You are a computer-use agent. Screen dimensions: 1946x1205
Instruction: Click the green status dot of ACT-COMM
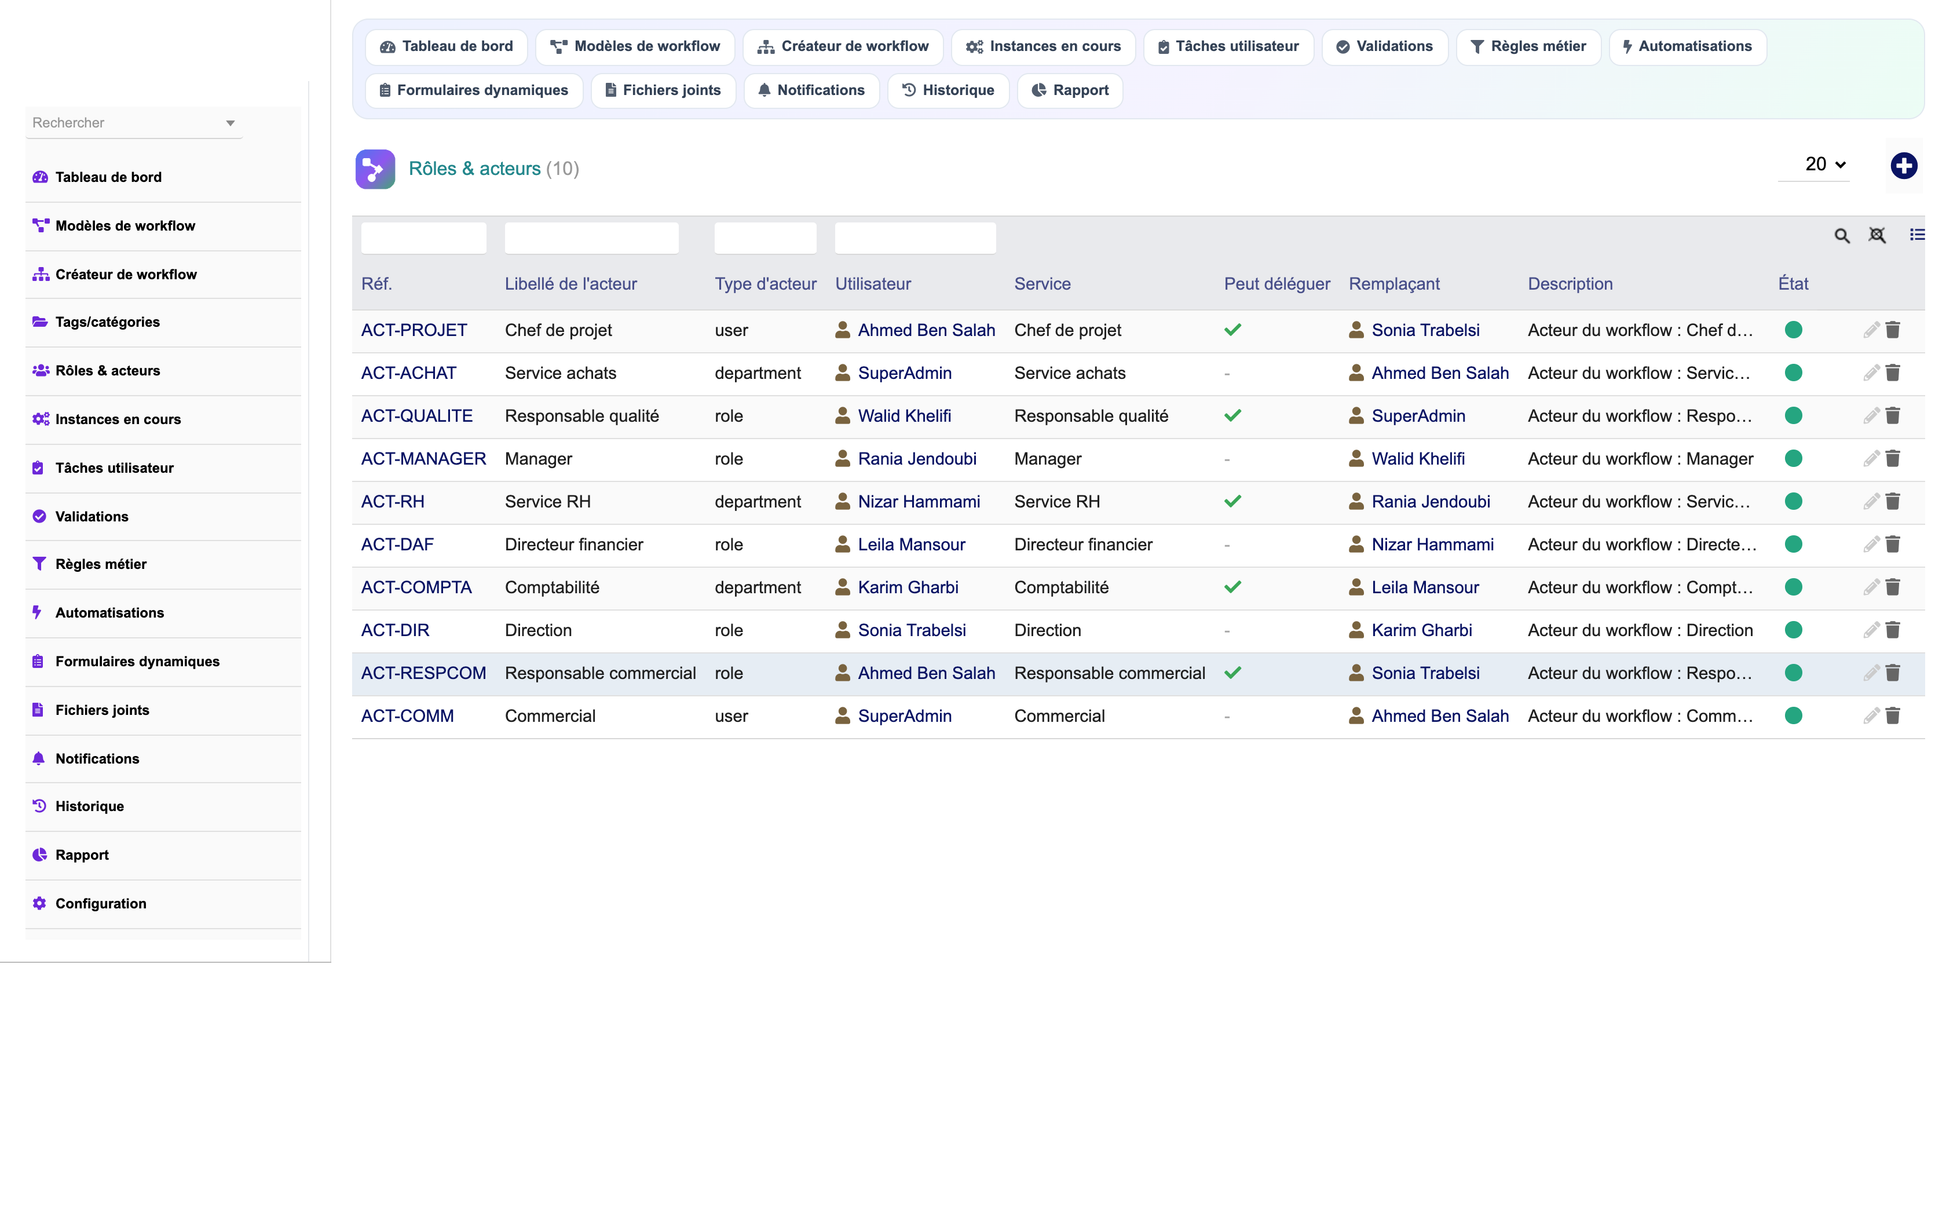(x=1793, y=717)
